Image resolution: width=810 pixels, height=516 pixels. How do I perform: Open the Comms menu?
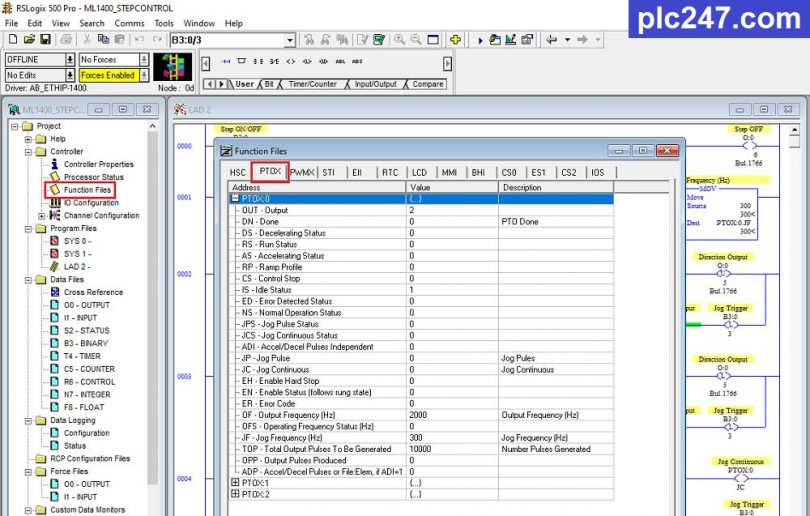point(129,23)
